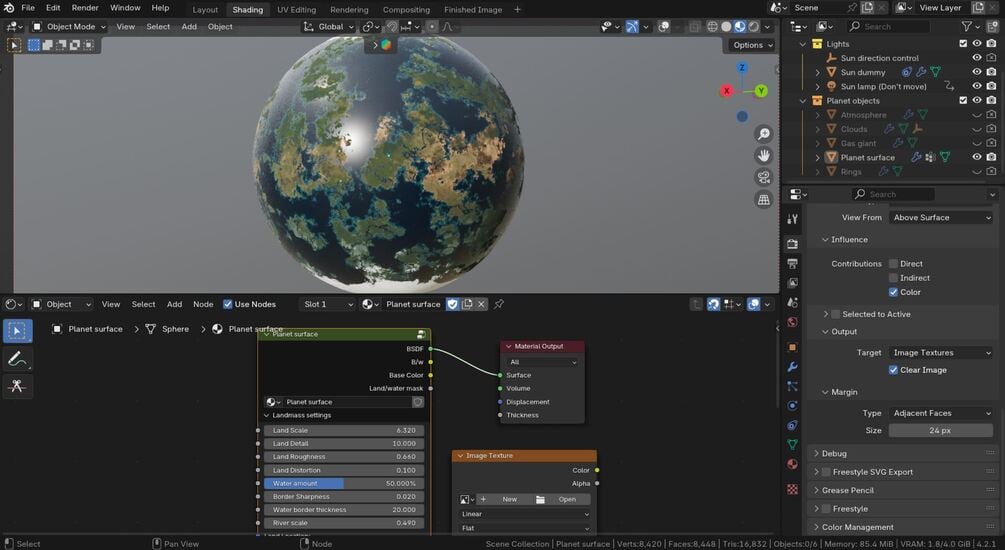Click the fake user shield icon
Image resolution: width=1005 pixels, height=550 pixels.
453,304
